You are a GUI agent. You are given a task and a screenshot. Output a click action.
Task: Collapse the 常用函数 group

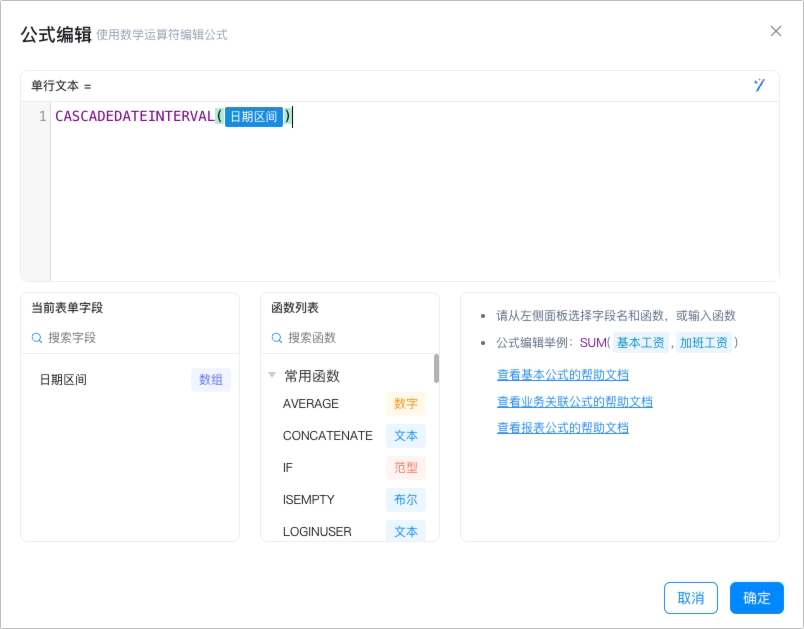[x=272, y=375]
